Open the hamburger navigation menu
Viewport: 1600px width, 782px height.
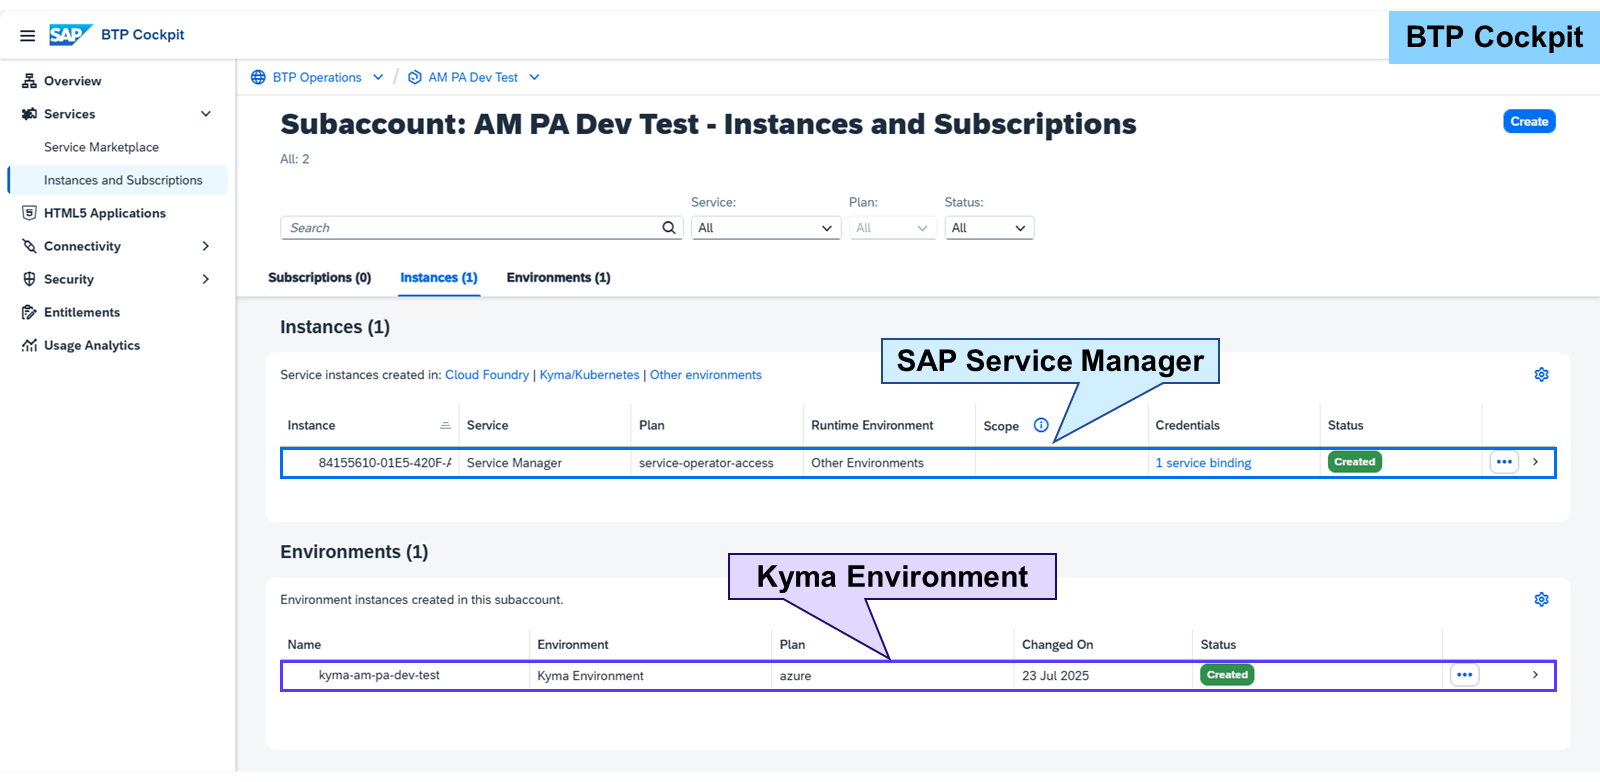pyautogui.click(x=28, y=35)
